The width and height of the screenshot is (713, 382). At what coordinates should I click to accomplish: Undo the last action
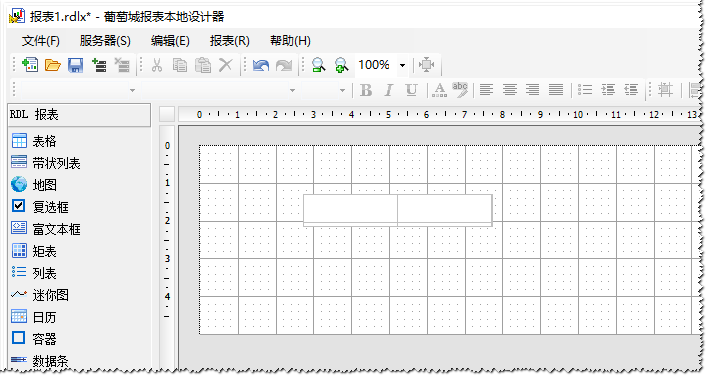tap(261, 65)
